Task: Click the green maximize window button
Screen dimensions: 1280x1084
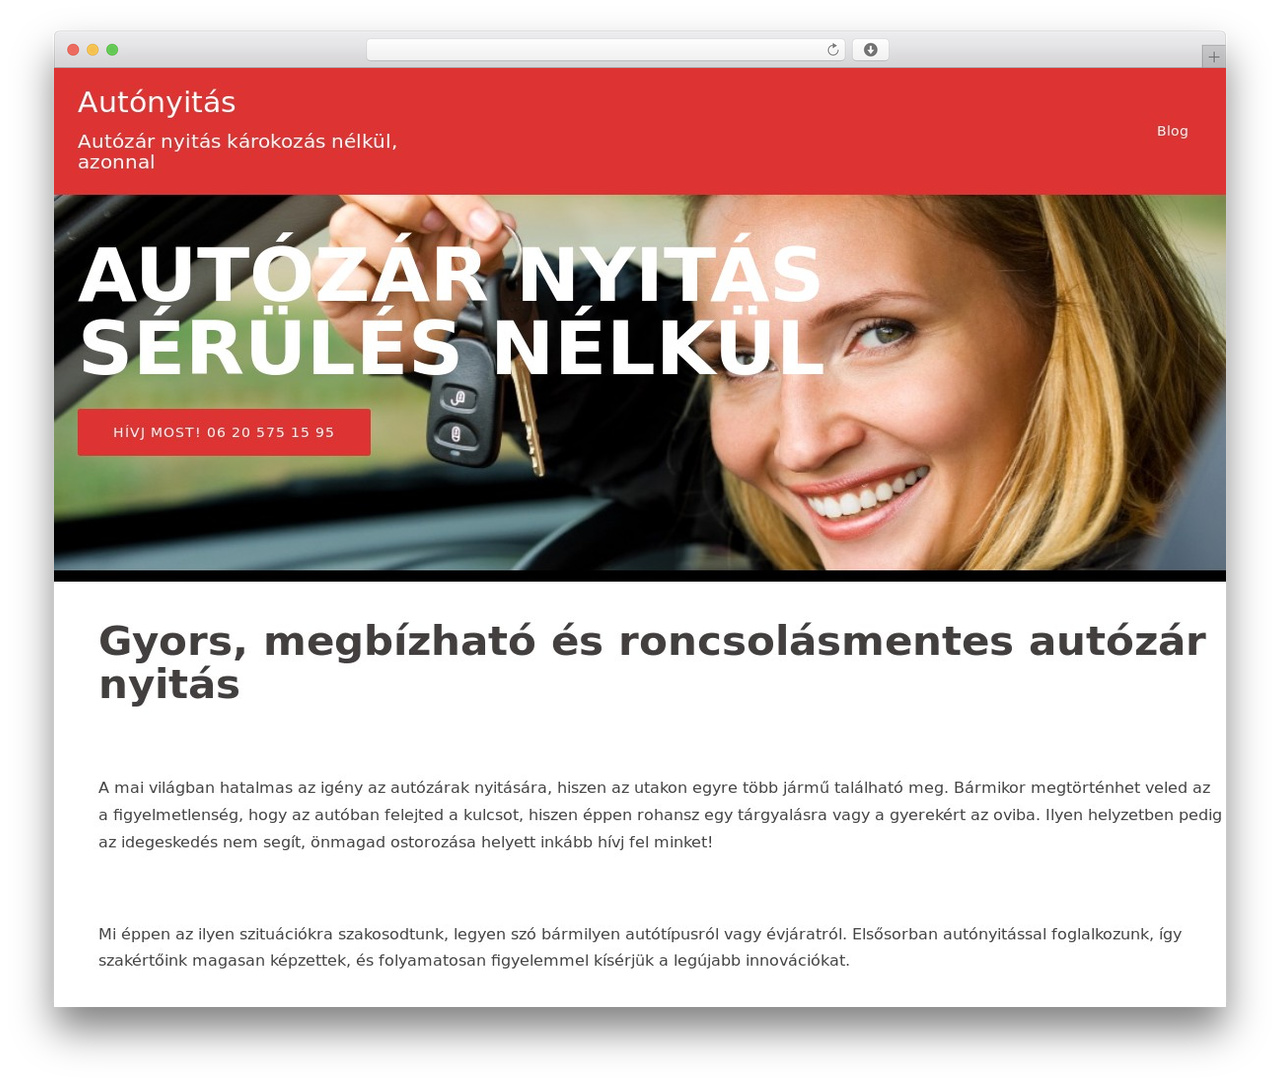Action: (112, 50)
